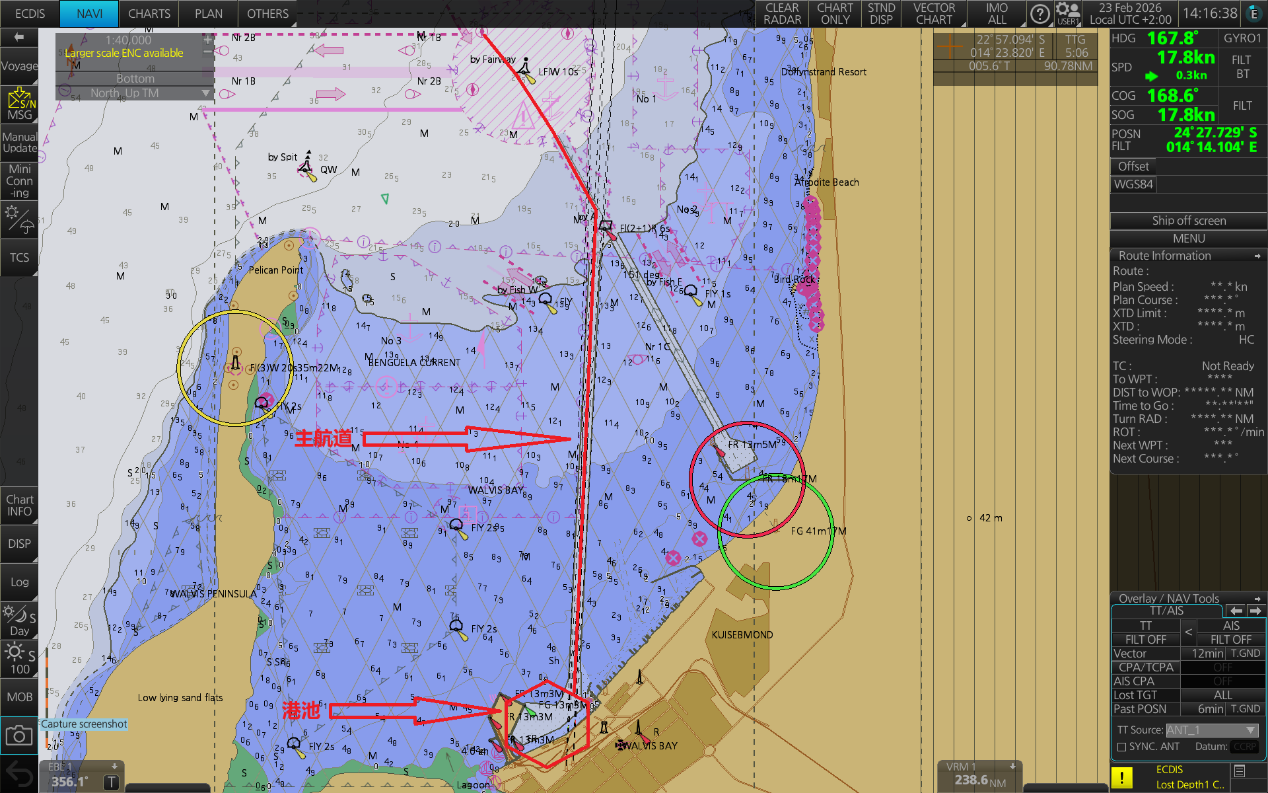This screenshot has height=793, width=1268.
Task: Click the Ship off screen button
Action: coord(1188,221)
